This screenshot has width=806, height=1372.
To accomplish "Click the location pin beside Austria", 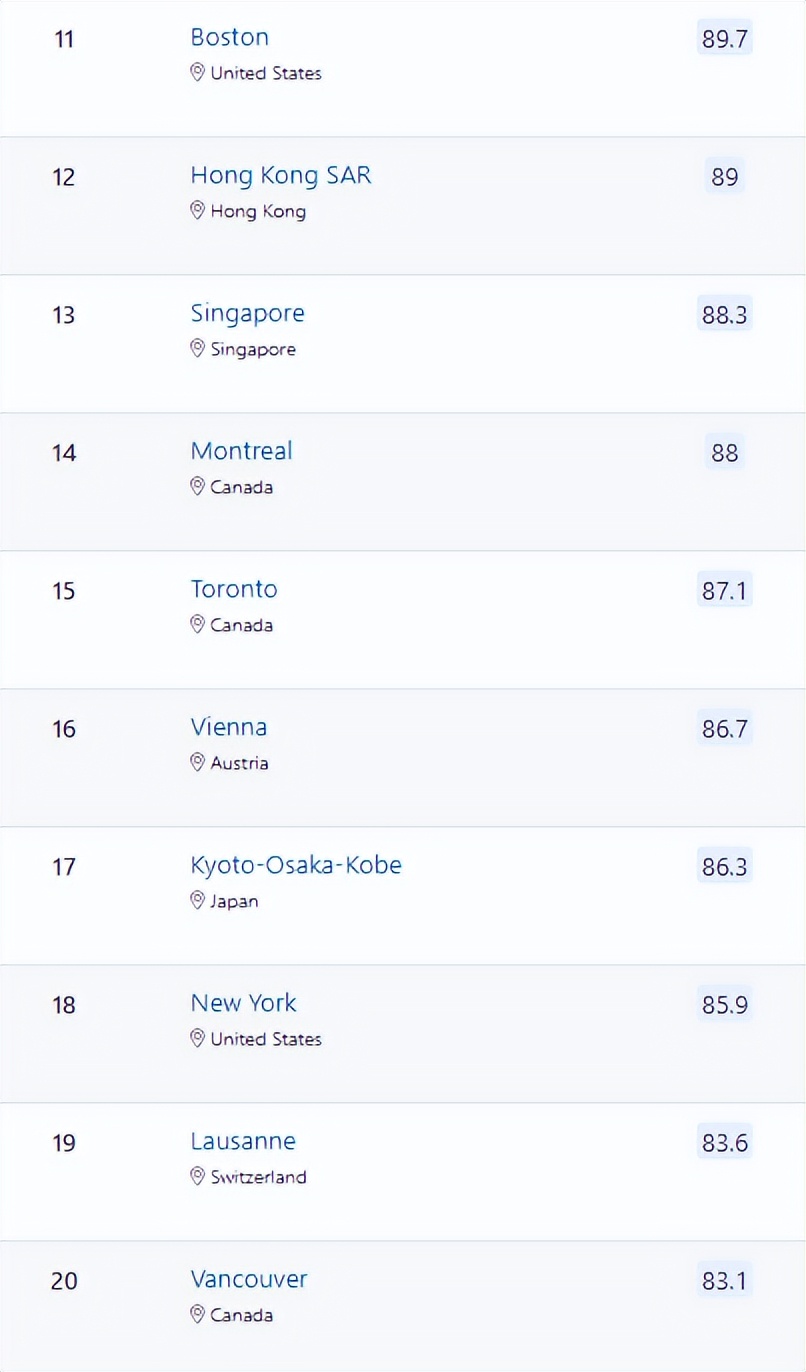I will 198,763.
